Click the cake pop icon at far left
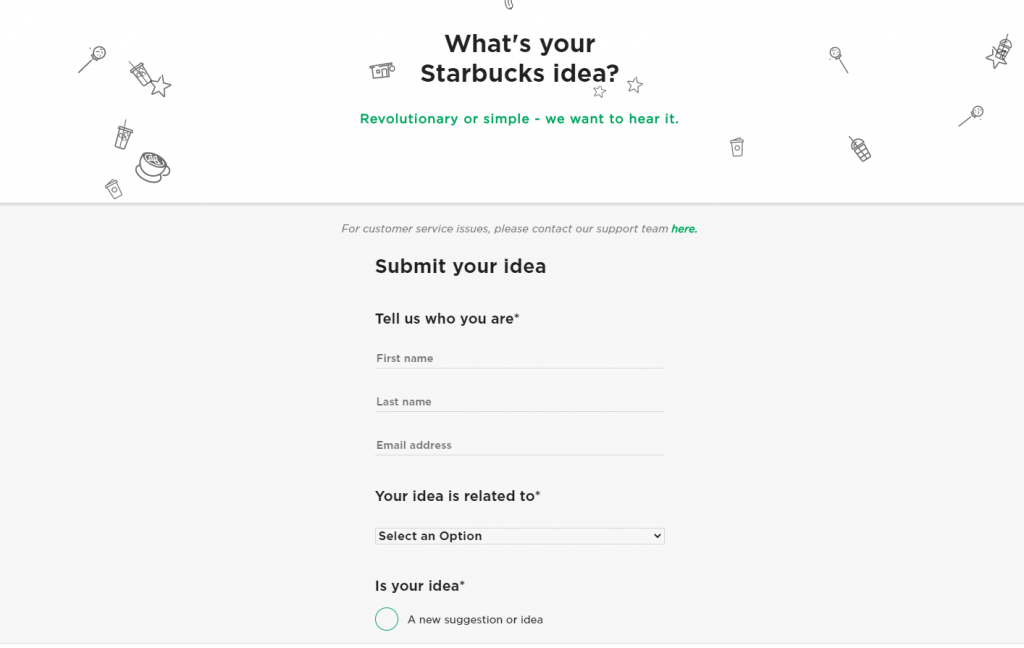 93,58
